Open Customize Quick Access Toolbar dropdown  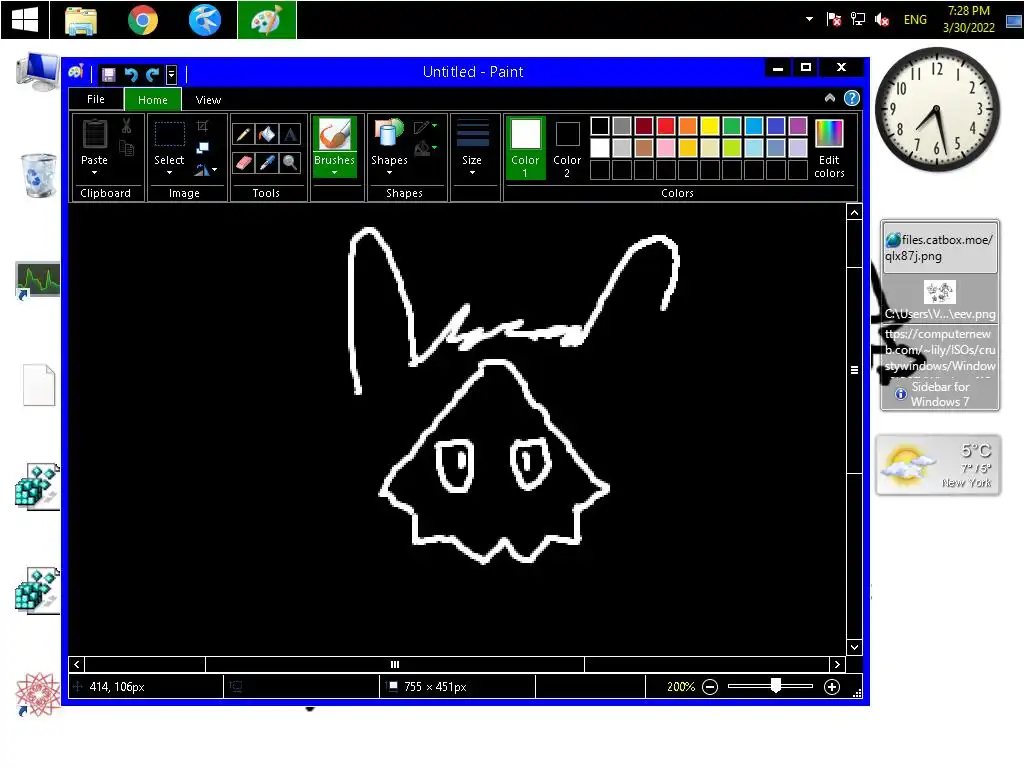[171, 74]
